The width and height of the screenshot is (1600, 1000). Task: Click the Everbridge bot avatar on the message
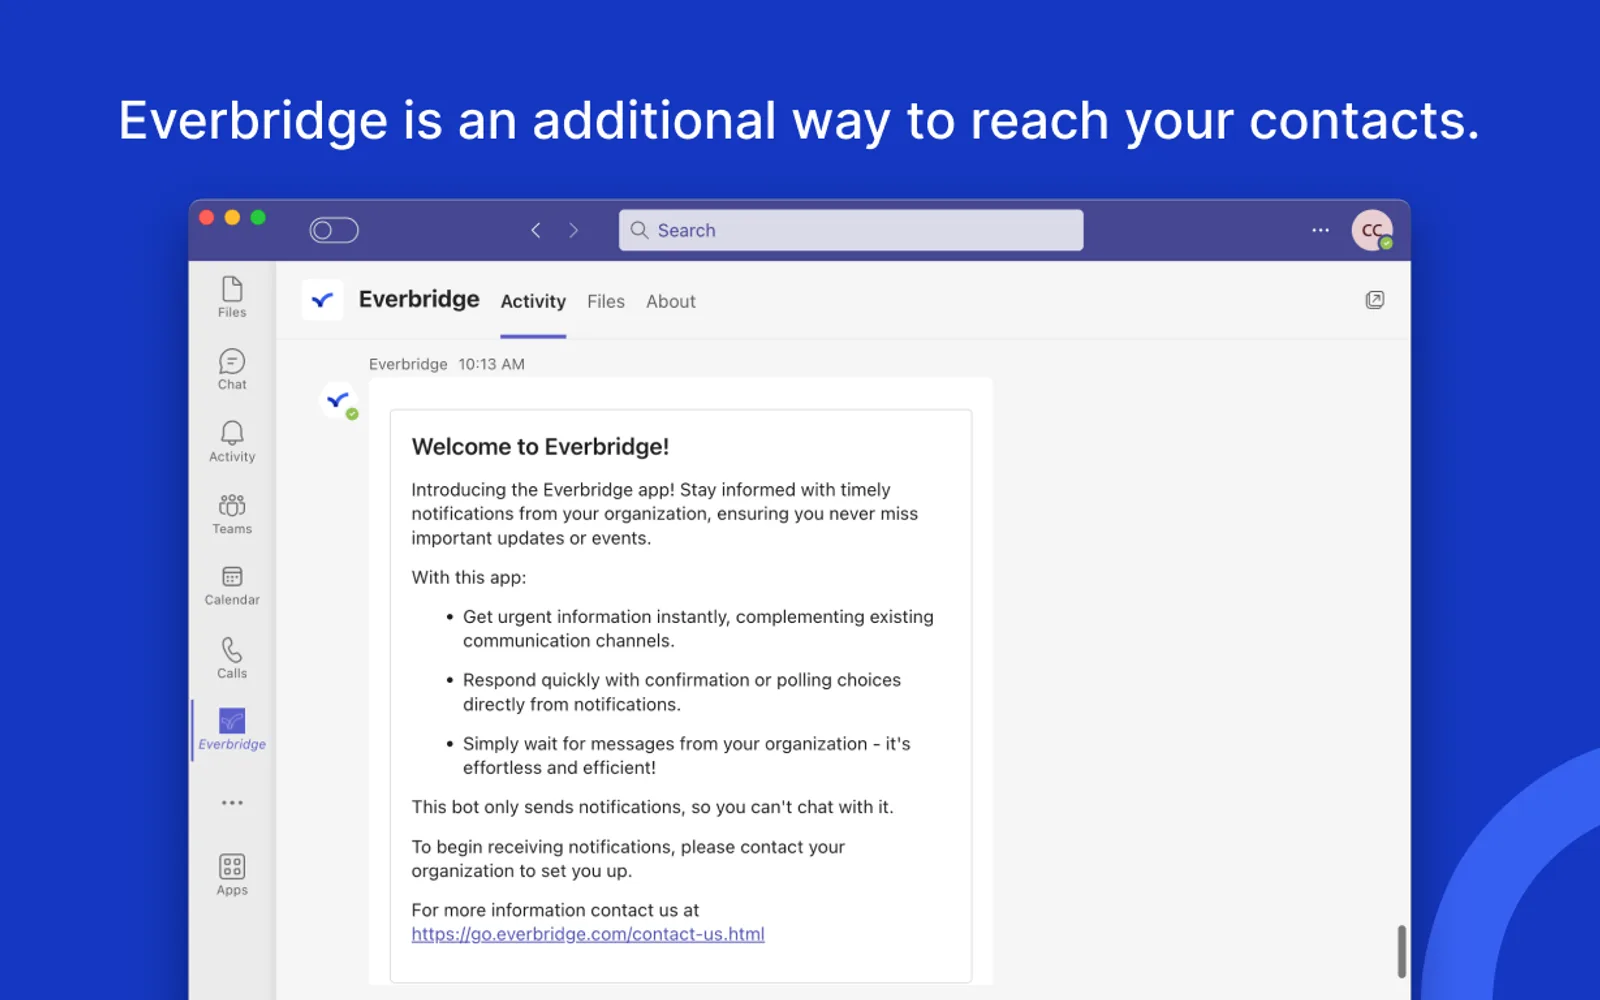[x=338, y=400]
